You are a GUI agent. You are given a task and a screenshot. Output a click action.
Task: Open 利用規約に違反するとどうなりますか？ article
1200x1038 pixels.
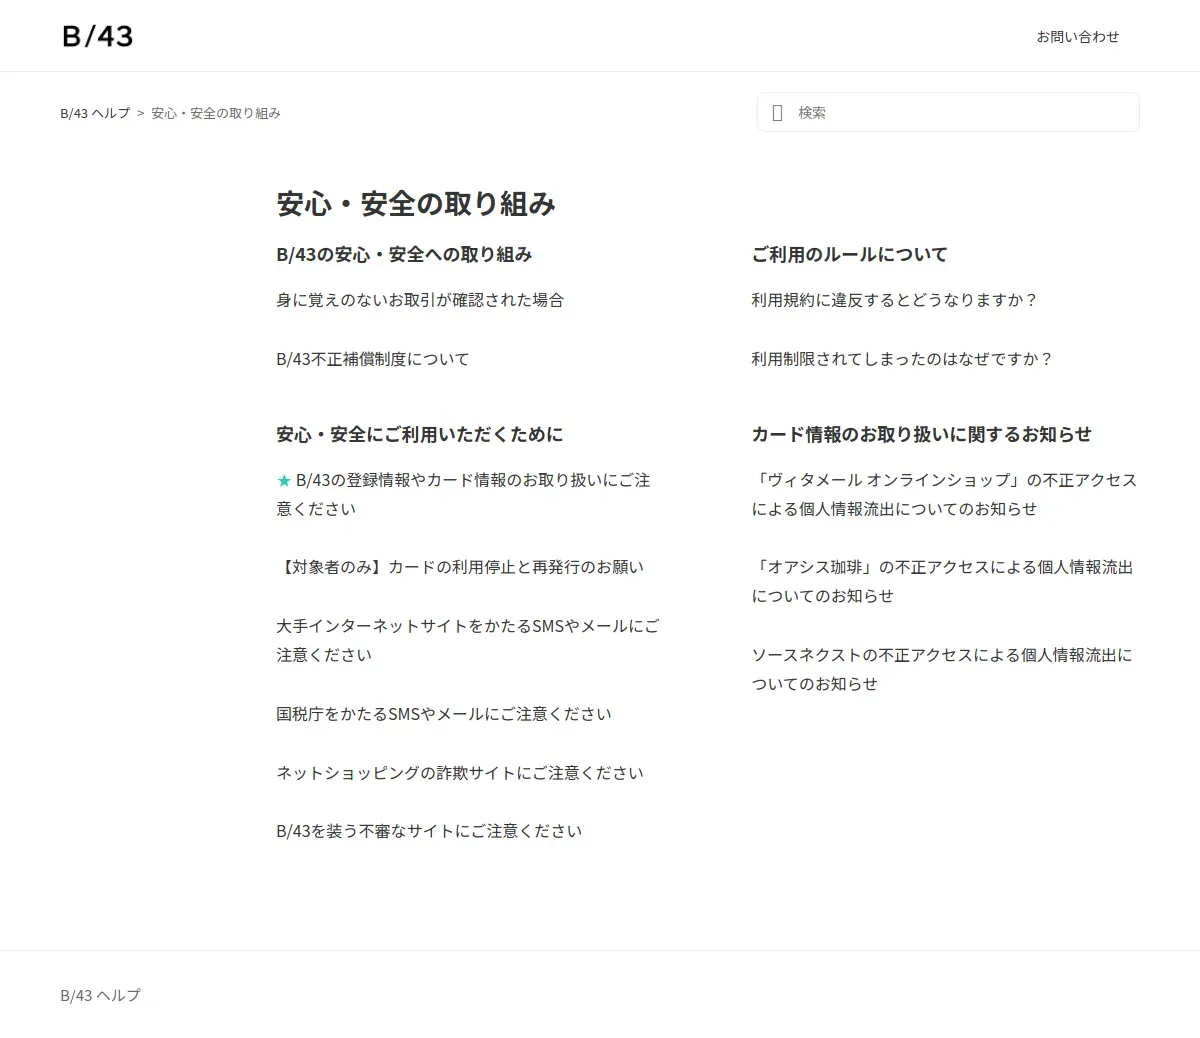click(895, 300)
